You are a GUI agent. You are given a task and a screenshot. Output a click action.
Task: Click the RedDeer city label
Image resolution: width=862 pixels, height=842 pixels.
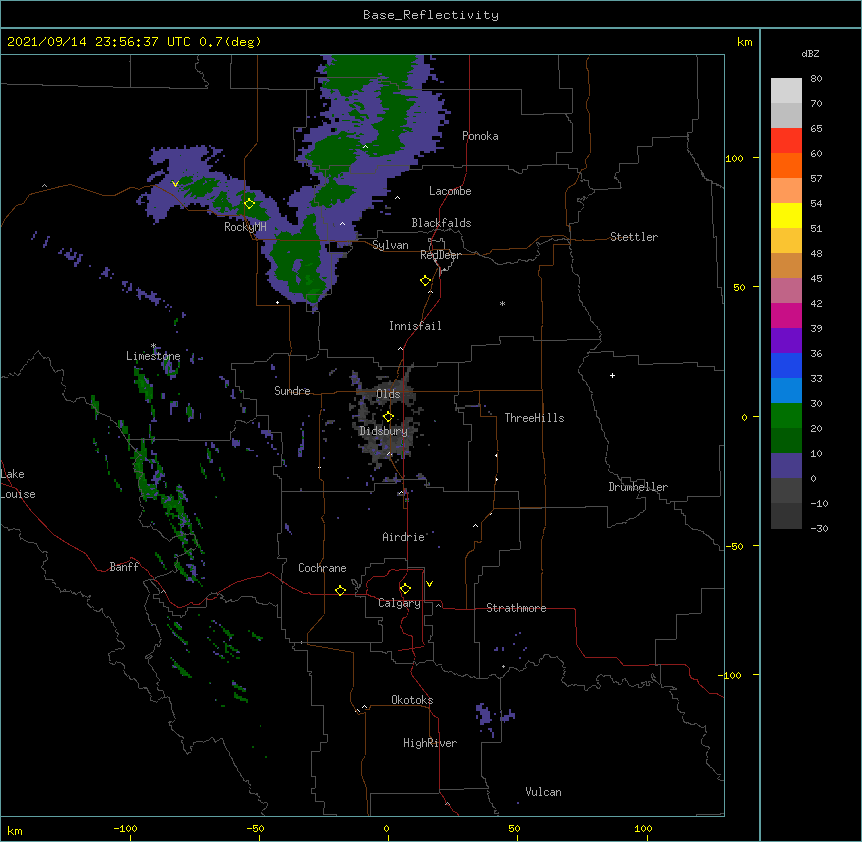[440, 255]
